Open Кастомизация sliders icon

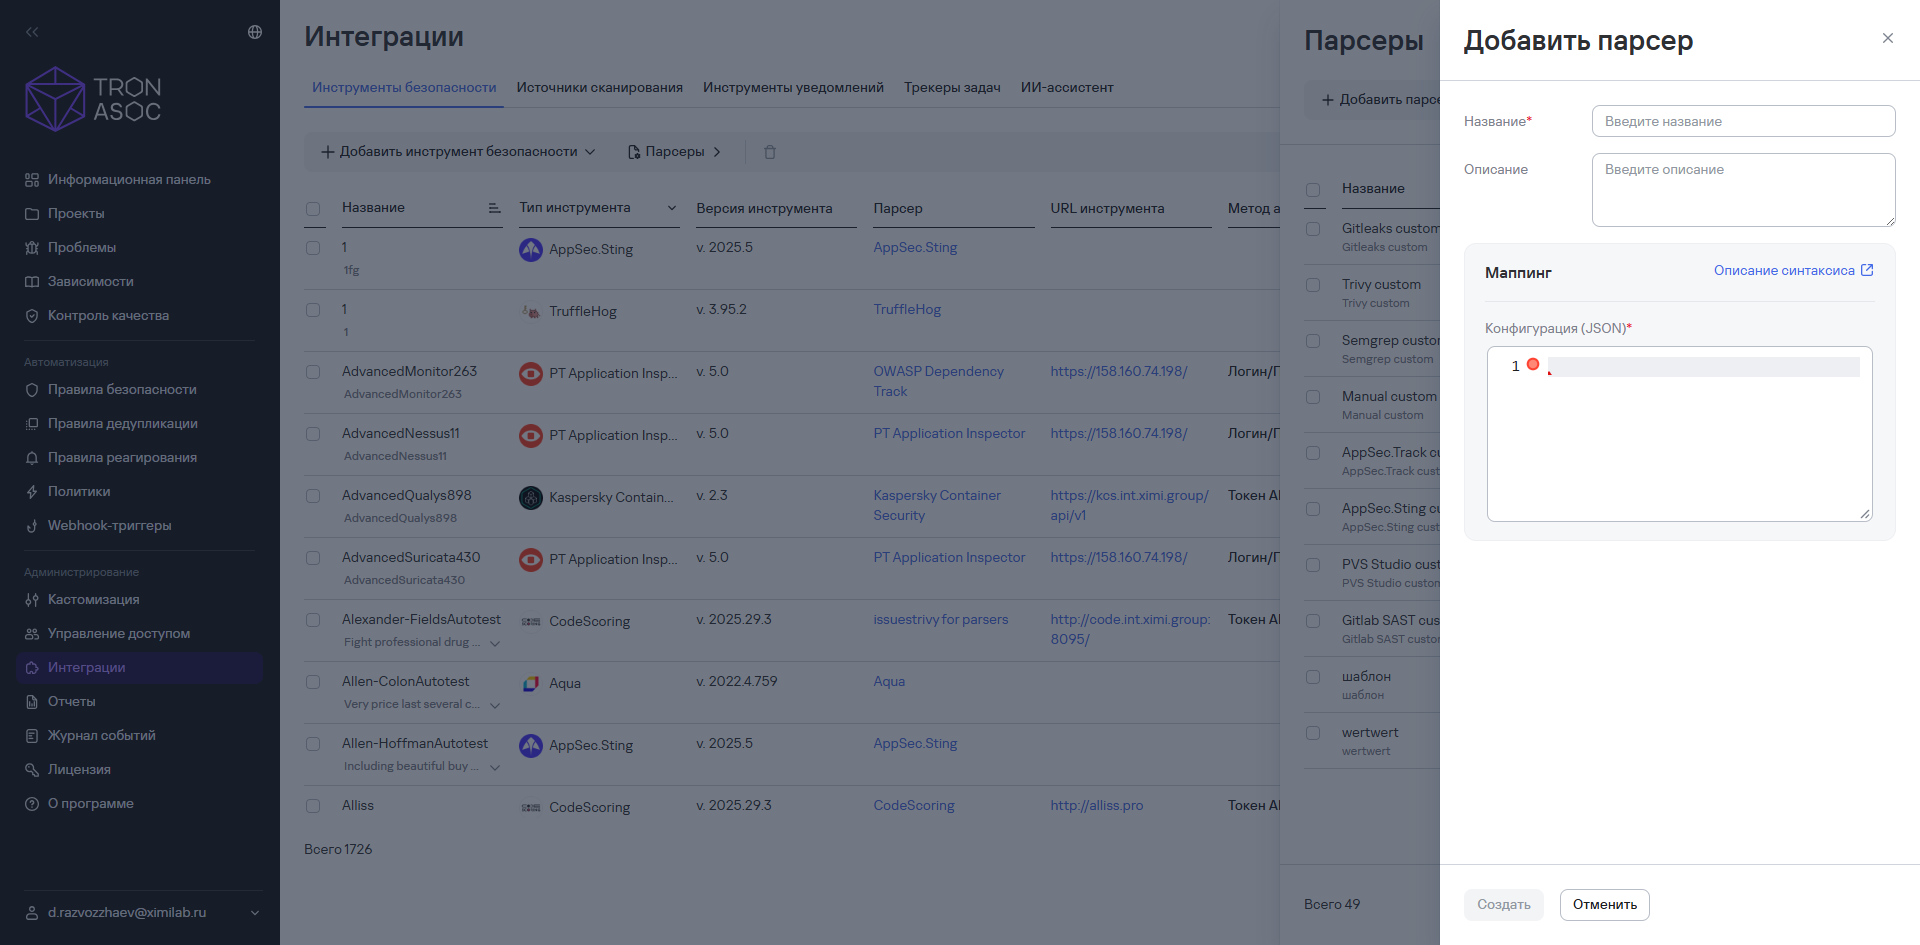coord(32,600)
